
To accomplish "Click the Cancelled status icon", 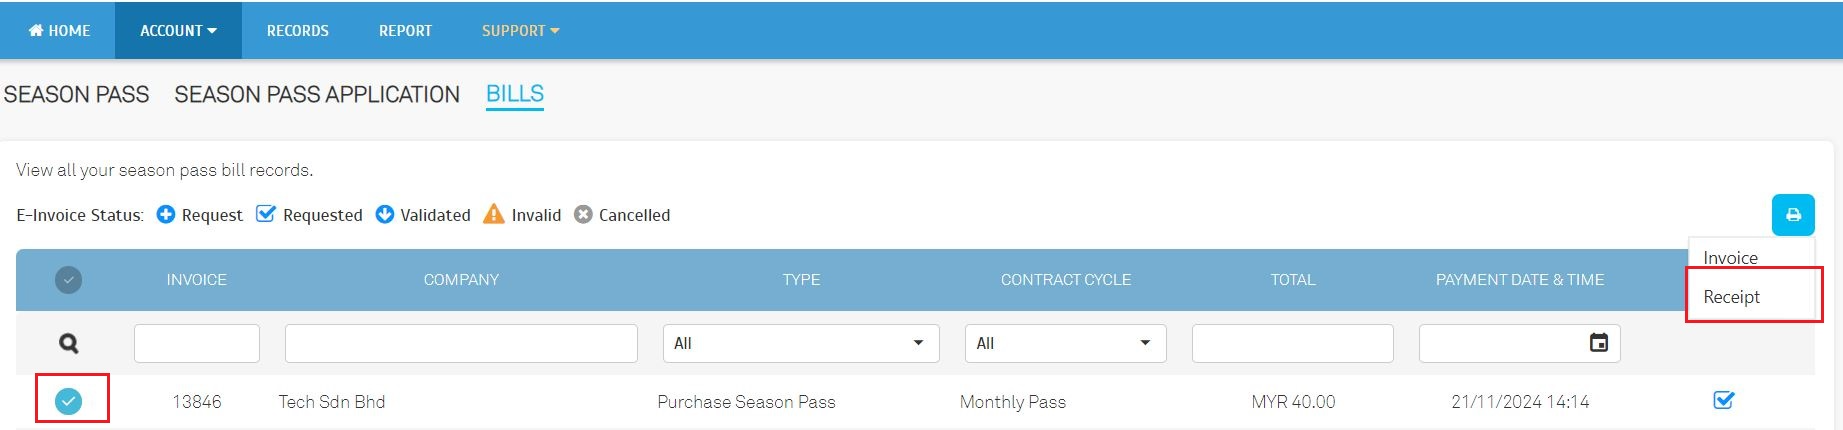I will (x=583, y=215).
